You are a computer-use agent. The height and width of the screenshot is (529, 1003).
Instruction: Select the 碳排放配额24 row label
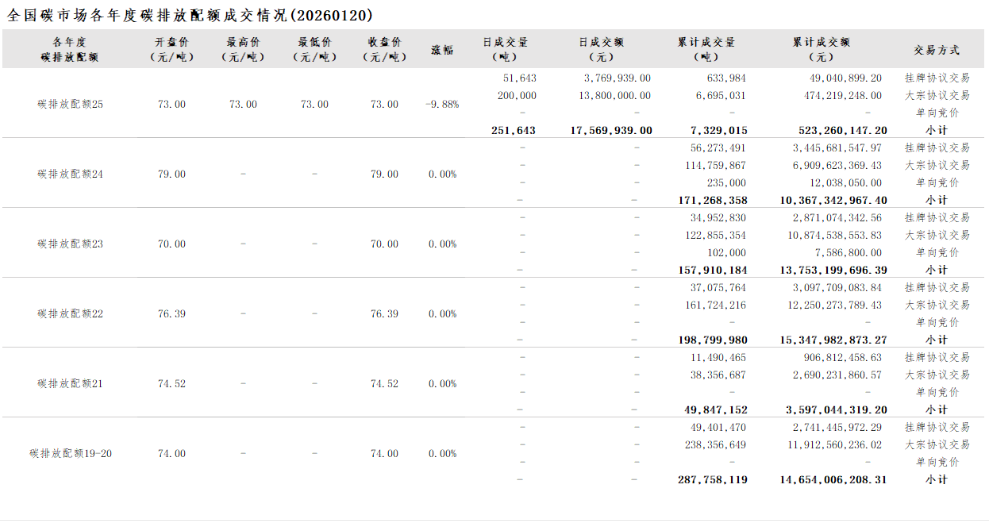pos(70,174)
